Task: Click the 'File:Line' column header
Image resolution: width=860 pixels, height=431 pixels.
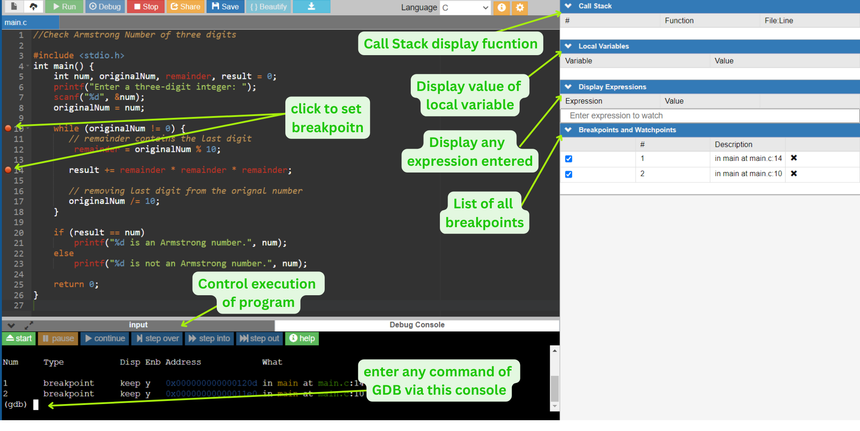Action: click(779, 20)
